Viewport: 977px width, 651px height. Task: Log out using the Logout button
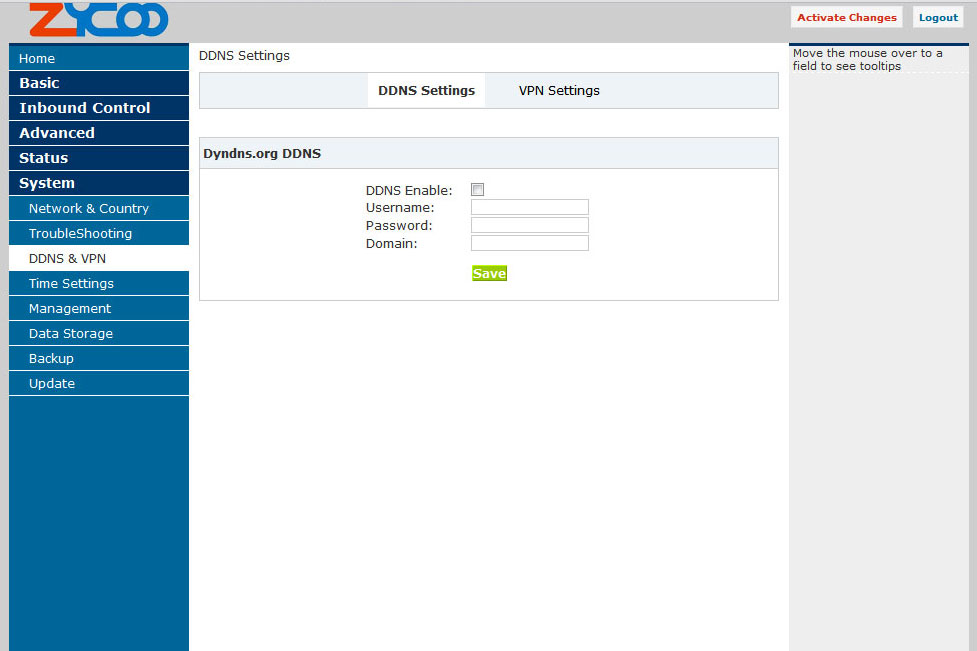click(938, 17)
